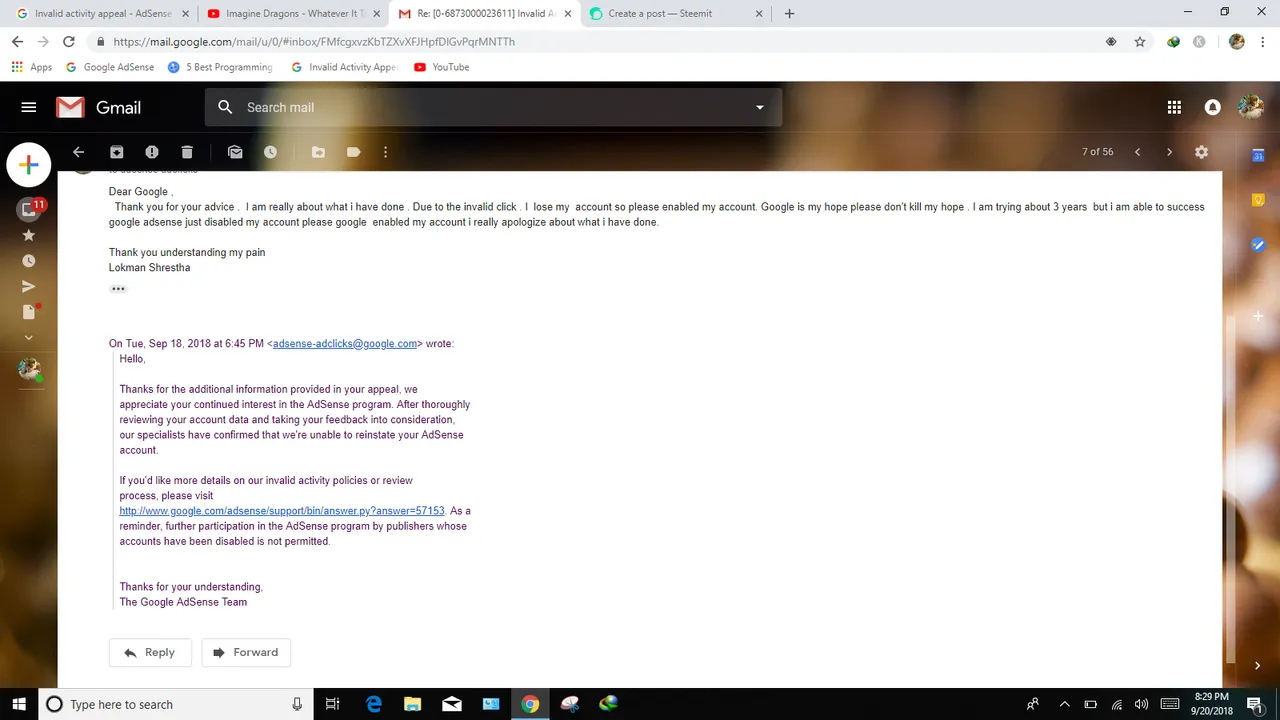Open the Labels tag icon

point(353,152)
